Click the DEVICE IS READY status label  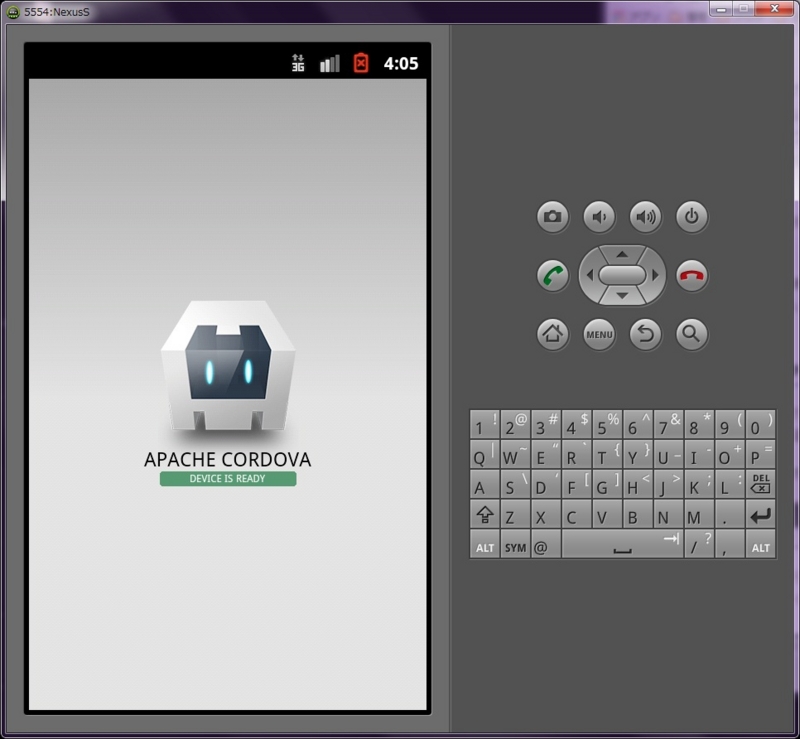point(228,479)
